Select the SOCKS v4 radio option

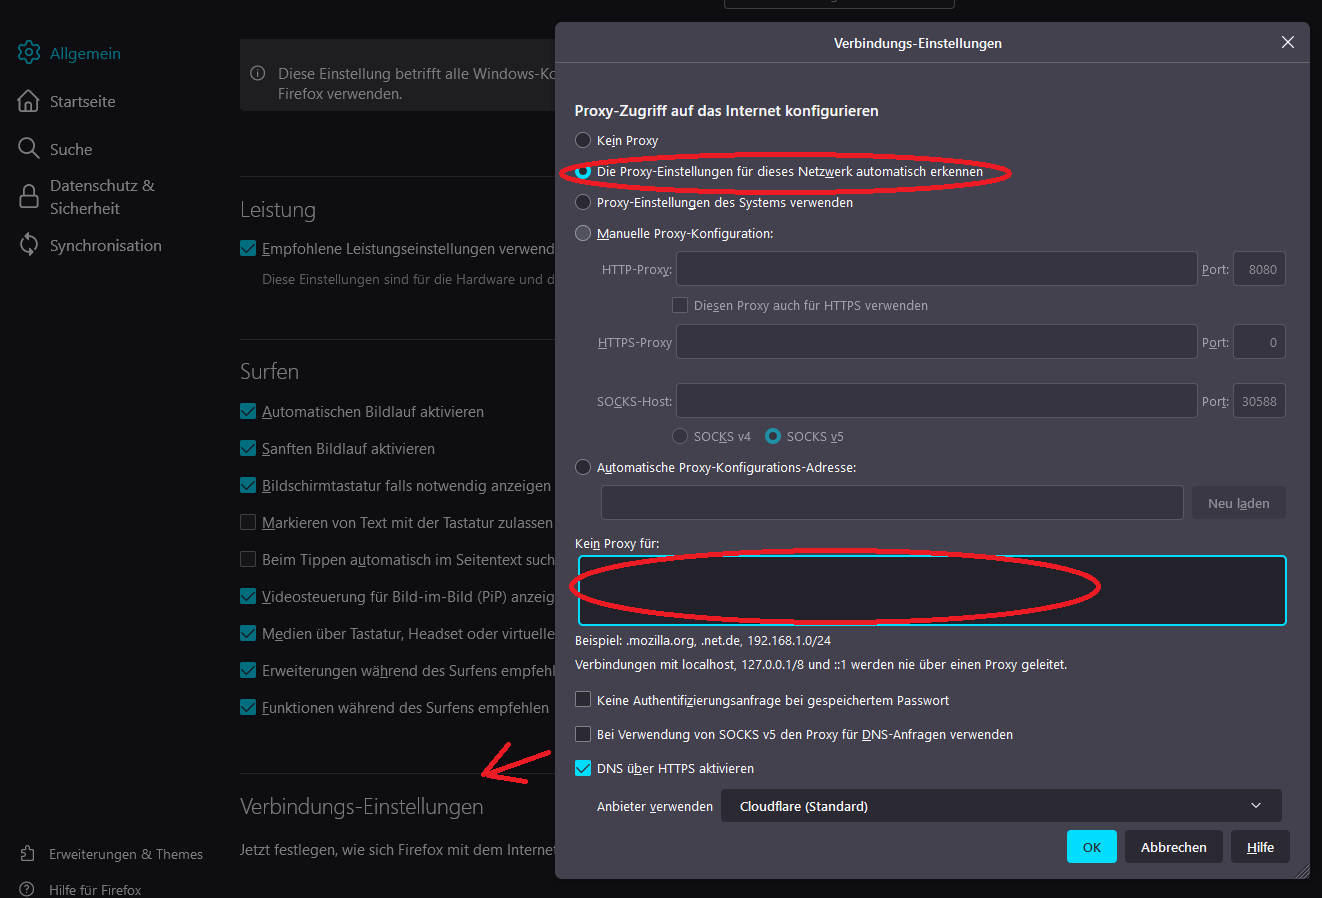point(680,436)
